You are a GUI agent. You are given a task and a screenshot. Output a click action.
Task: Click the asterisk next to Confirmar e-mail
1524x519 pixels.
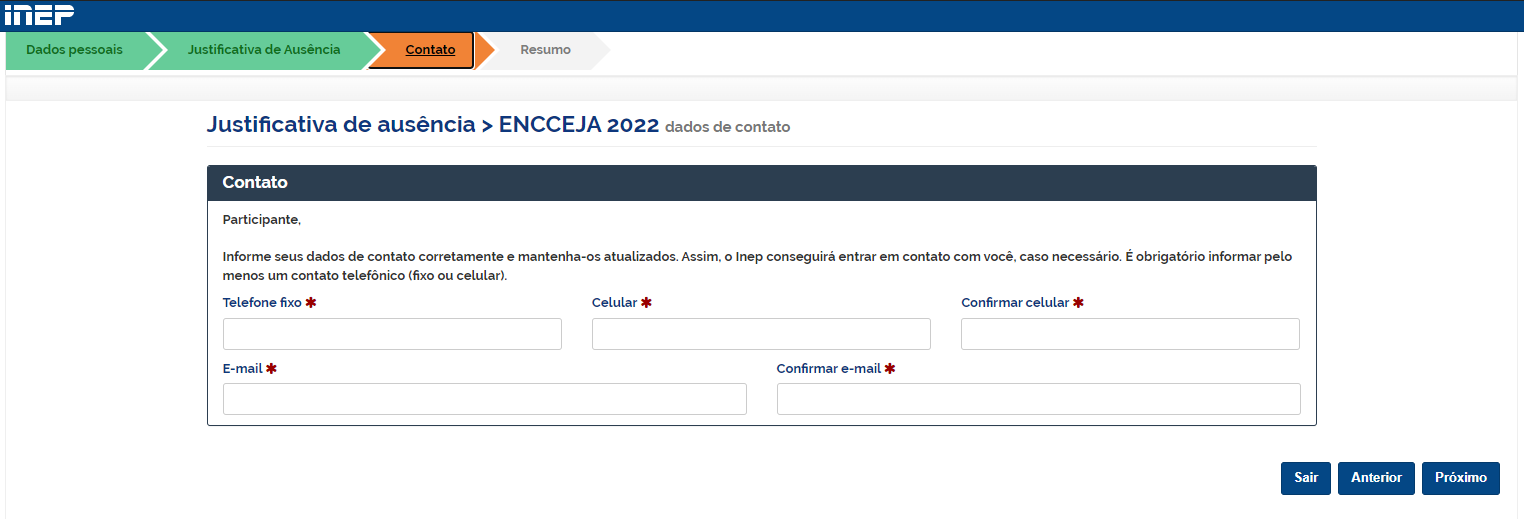coord(890,369)
